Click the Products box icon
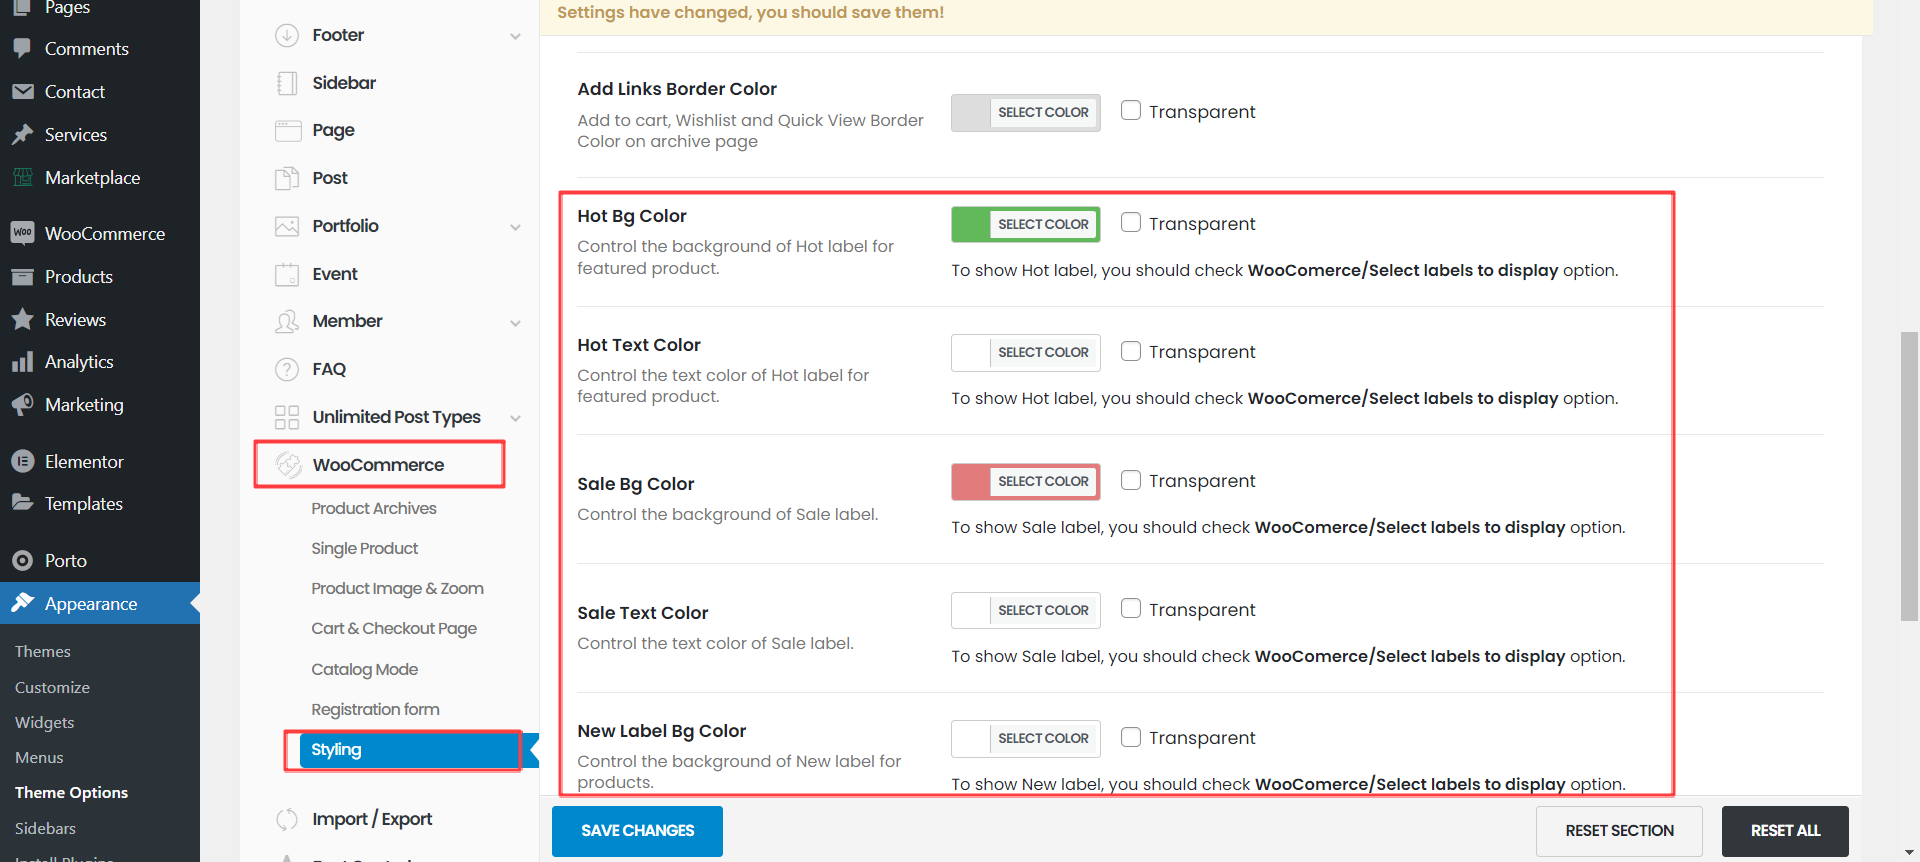Viewport: 1920px width, 862px height. [x=22, y=276]
